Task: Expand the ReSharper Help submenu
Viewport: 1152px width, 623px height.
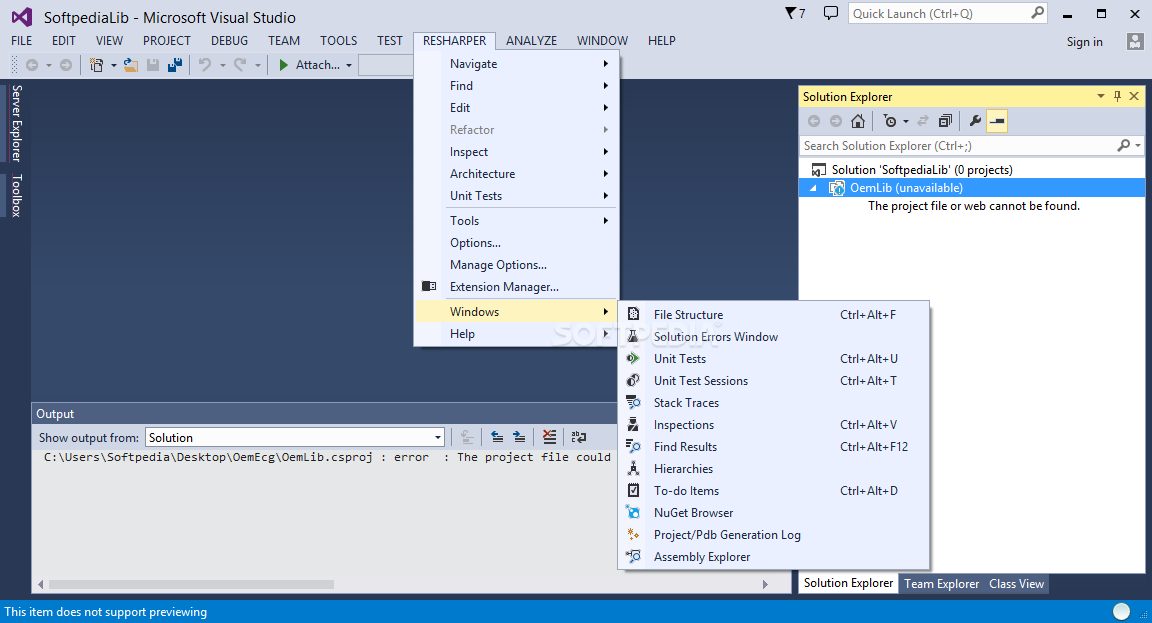Action: (516, 334)
